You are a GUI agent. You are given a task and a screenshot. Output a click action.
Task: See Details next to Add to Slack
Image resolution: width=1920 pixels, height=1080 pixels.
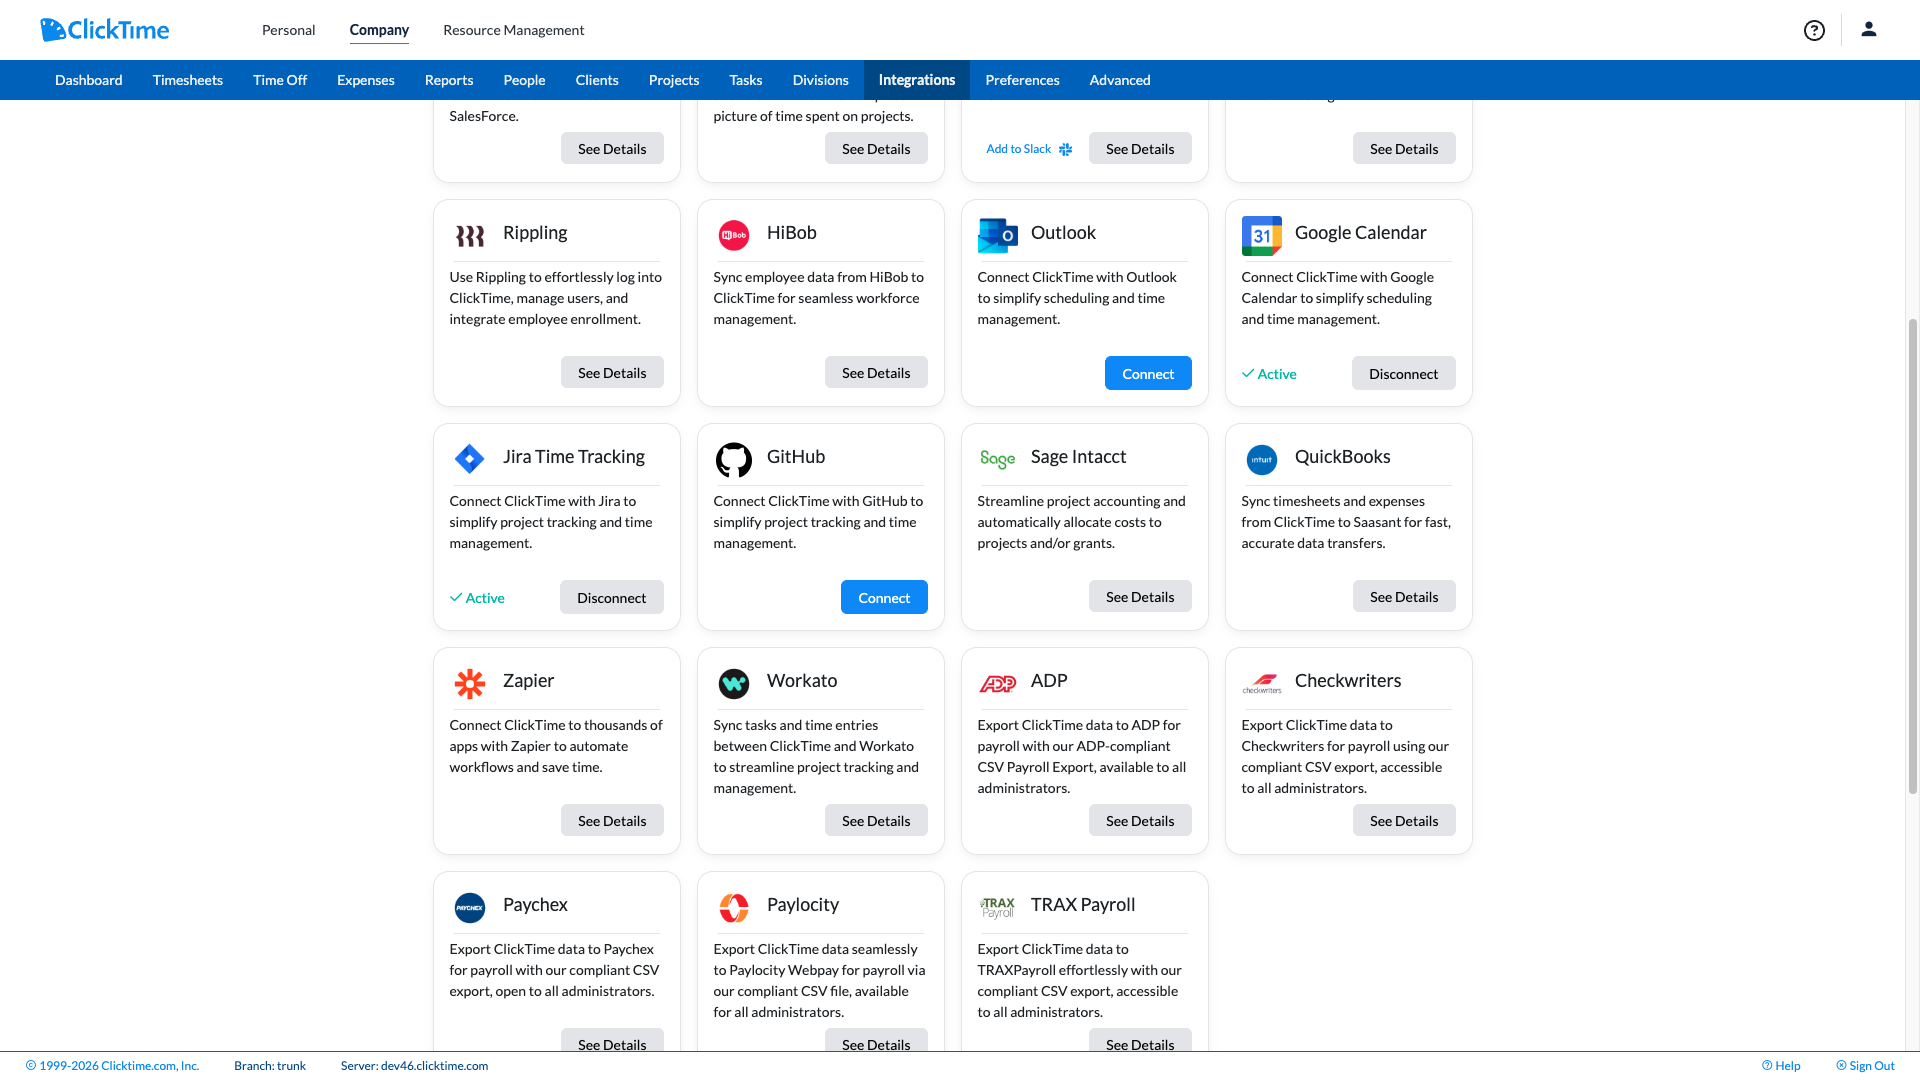click(1140, 148)
